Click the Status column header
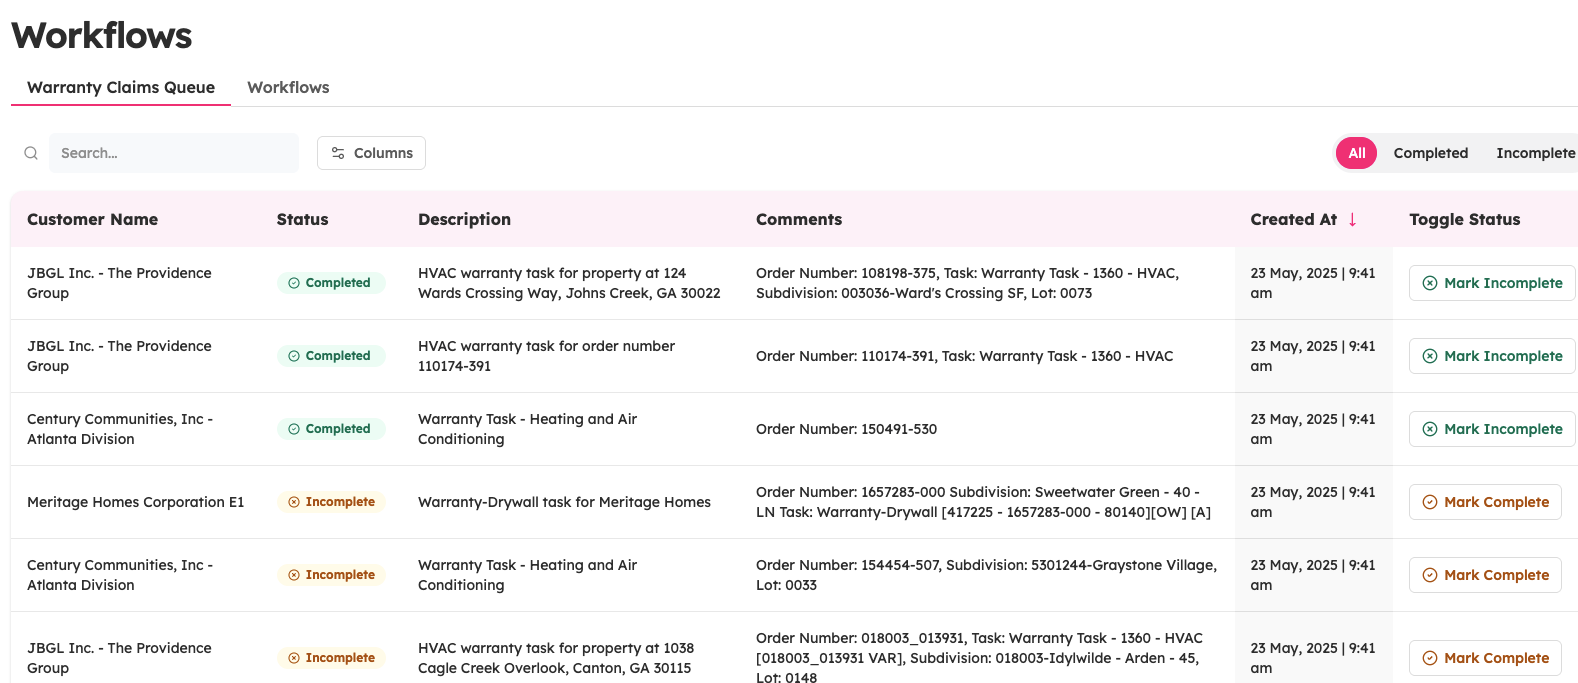 pyautogui.click(x=302, y=219)
